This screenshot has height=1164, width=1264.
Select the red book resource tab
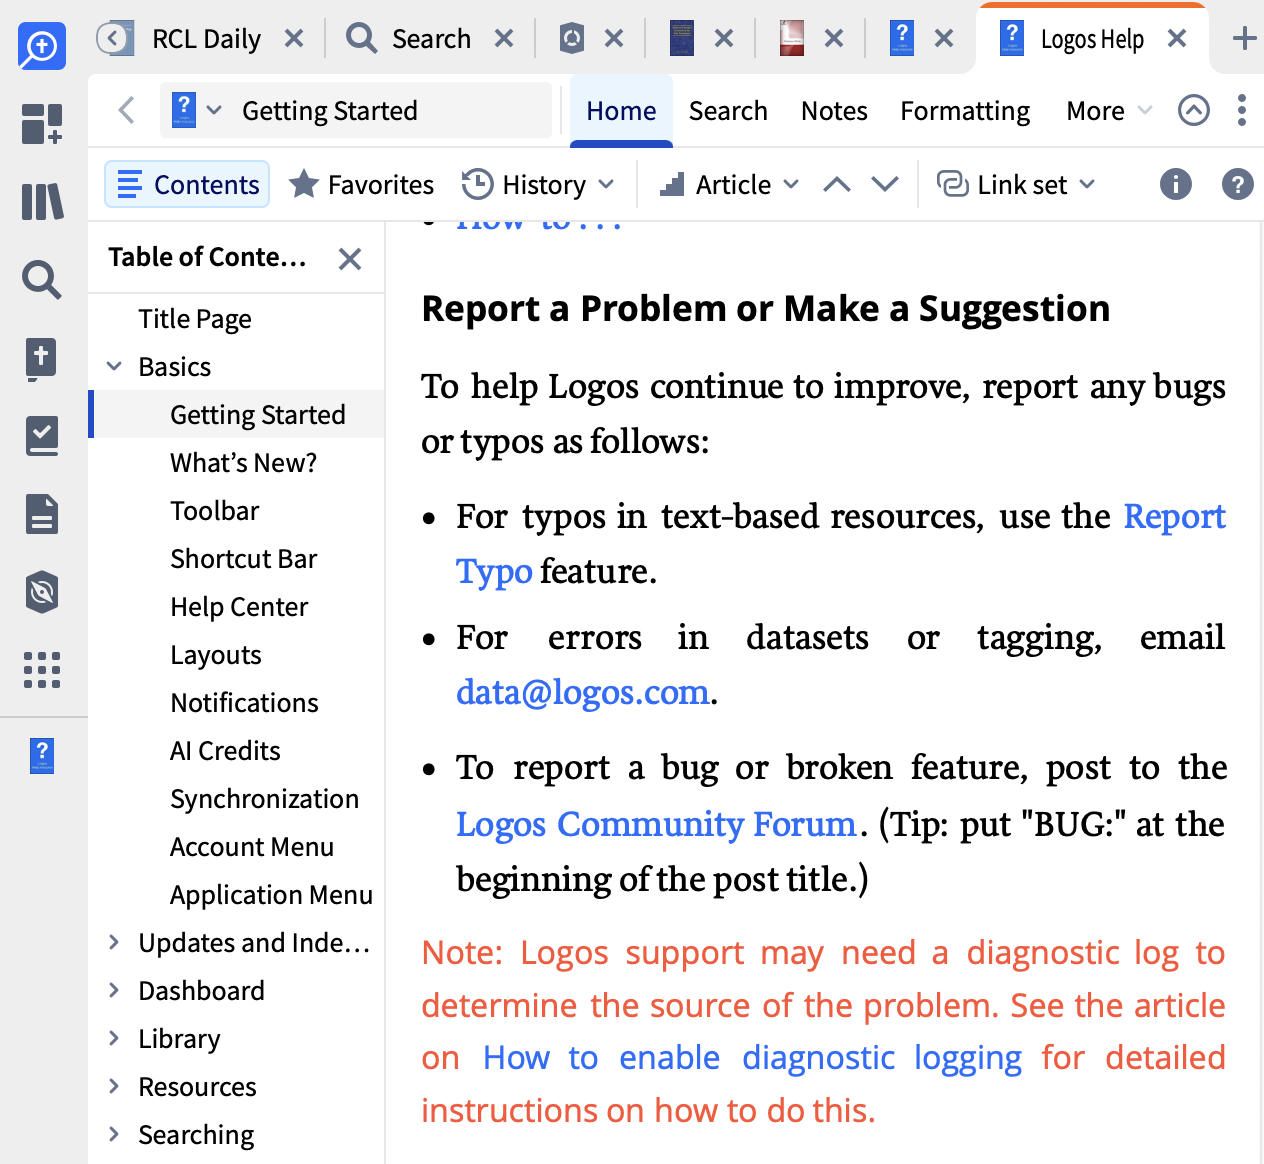(x=792, y=39)
